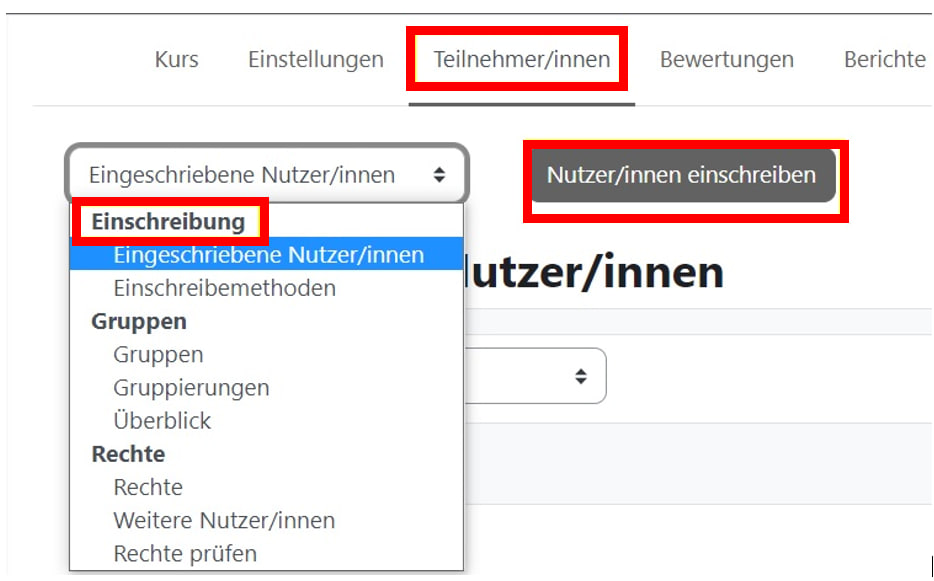Select Rechte under the Rechte heading
The width and height of the screenshot is (934, 581).
[147, 487]
